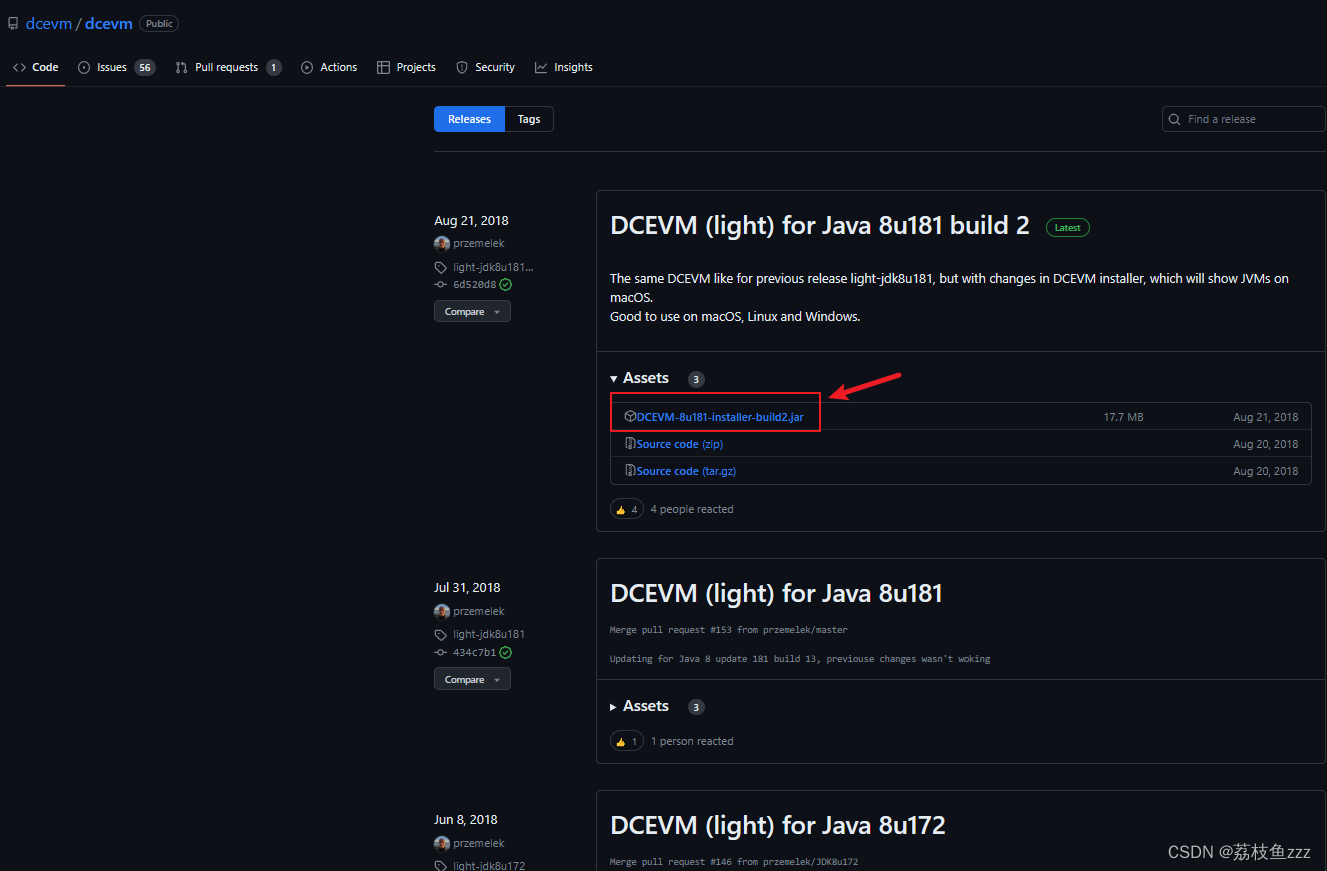
Task: Click package icon beside installer jar
Action: [630, 416]
